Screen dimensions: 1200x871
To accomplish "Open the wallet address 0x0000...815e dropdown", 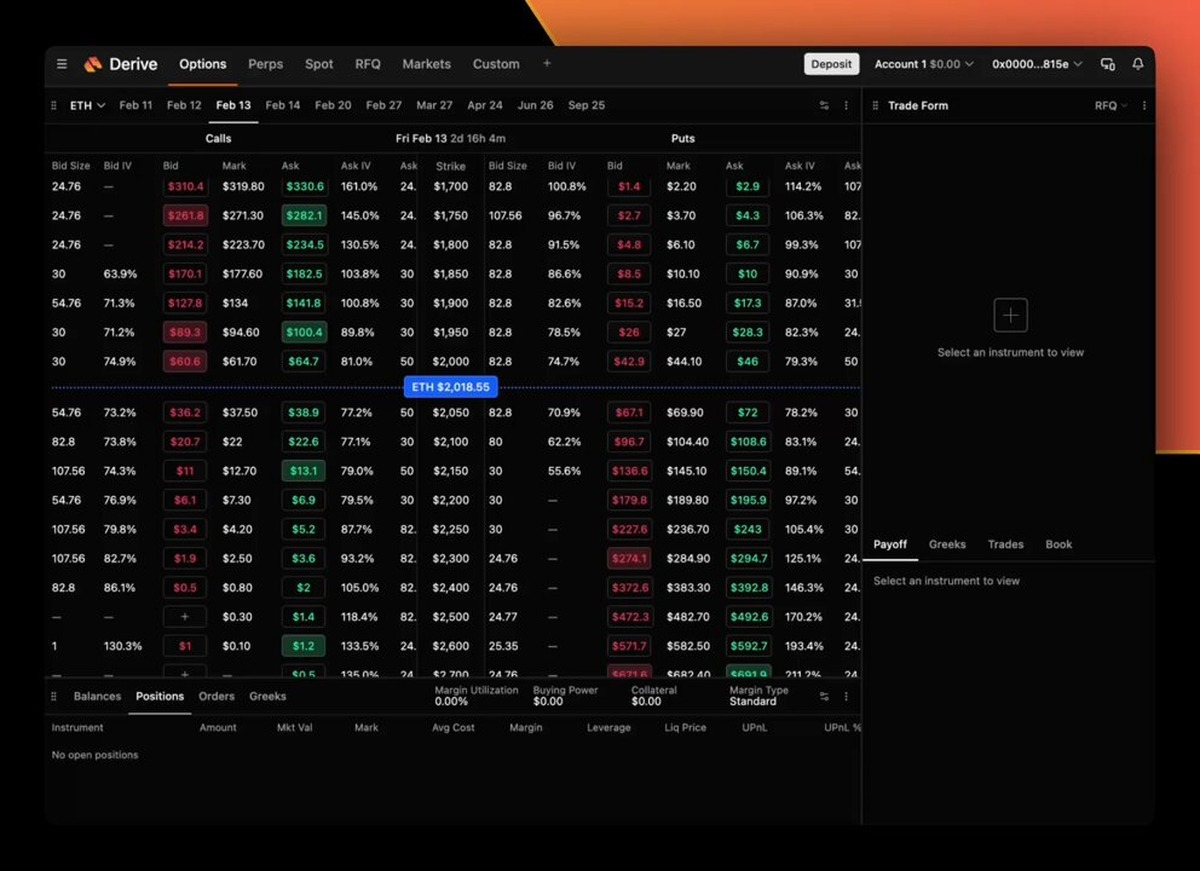I will coord(1037,64).
